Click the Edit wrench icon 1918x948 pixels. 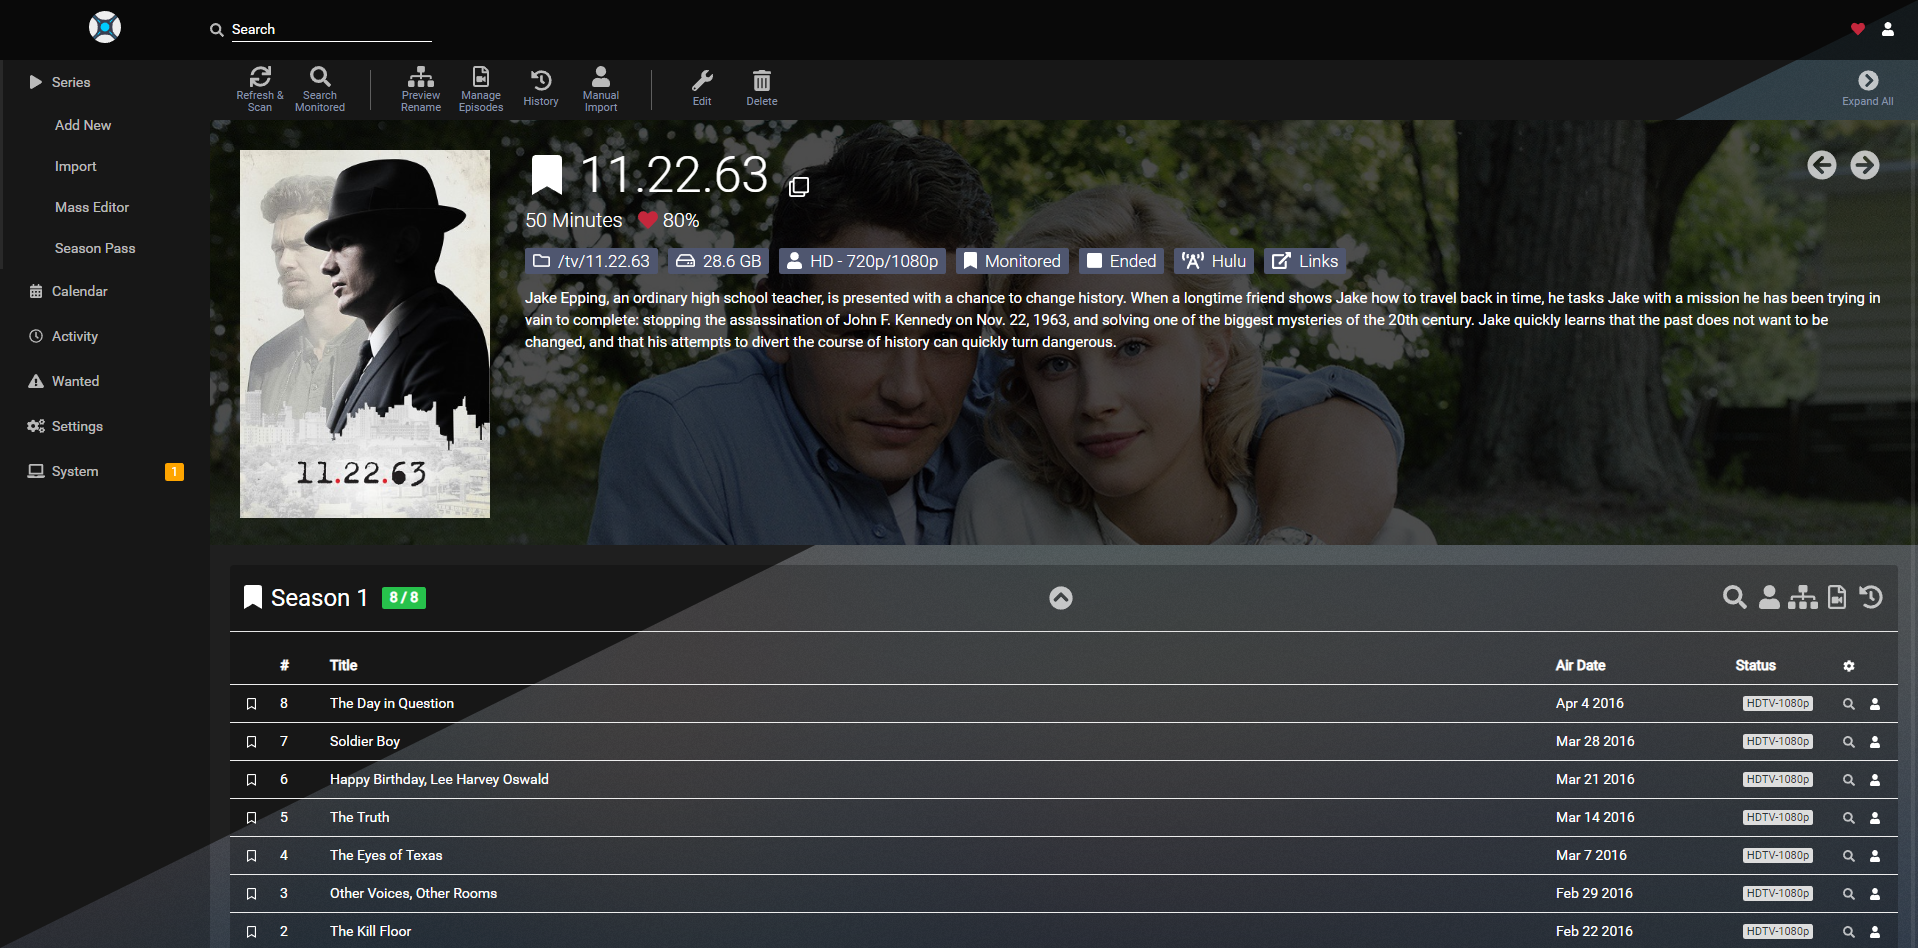702,88
